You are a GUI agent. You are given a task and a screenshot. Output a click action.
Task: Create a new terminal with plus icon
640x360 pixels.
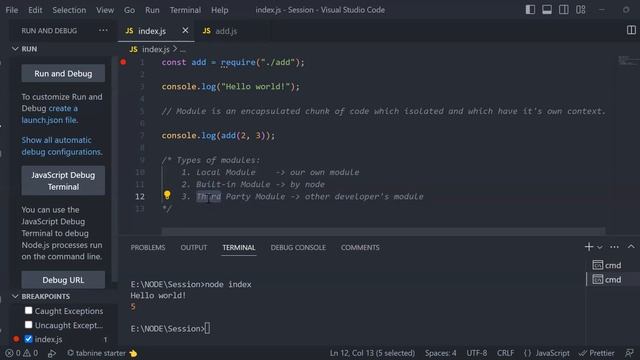click(x=589, y=247)
